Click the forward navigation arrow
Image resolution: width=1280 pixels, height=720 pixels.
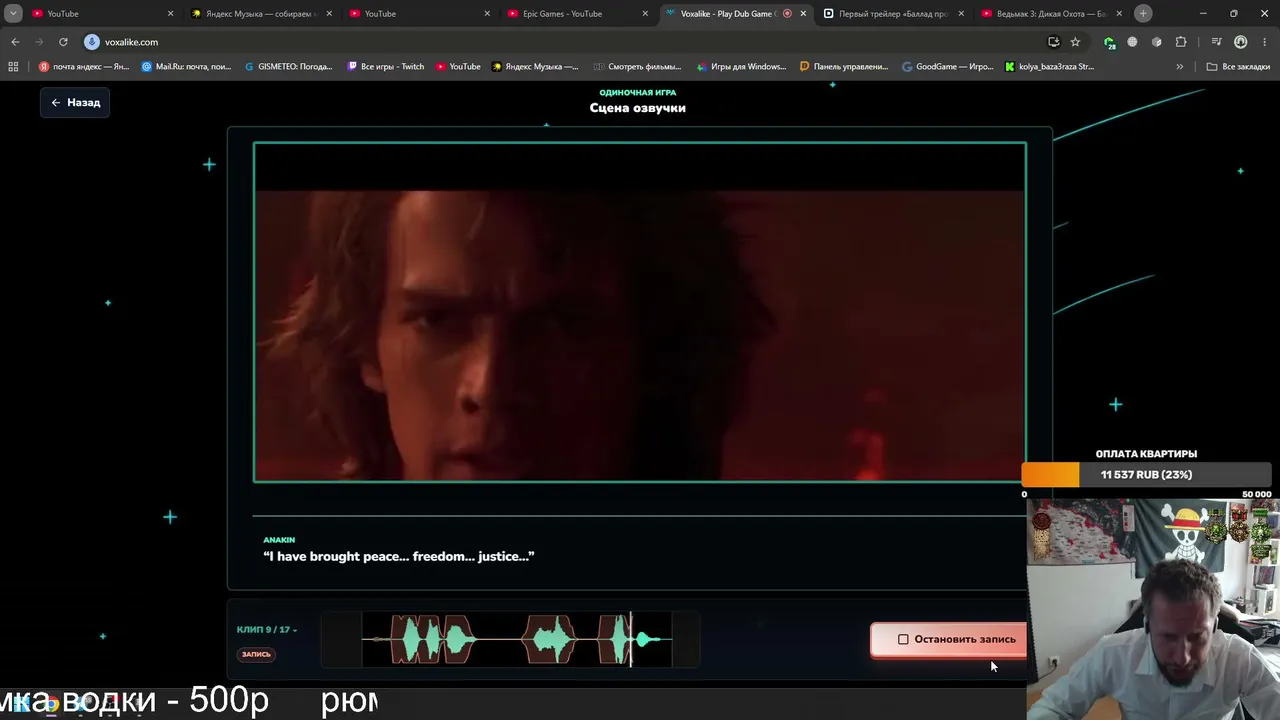[x=39, y=42]
